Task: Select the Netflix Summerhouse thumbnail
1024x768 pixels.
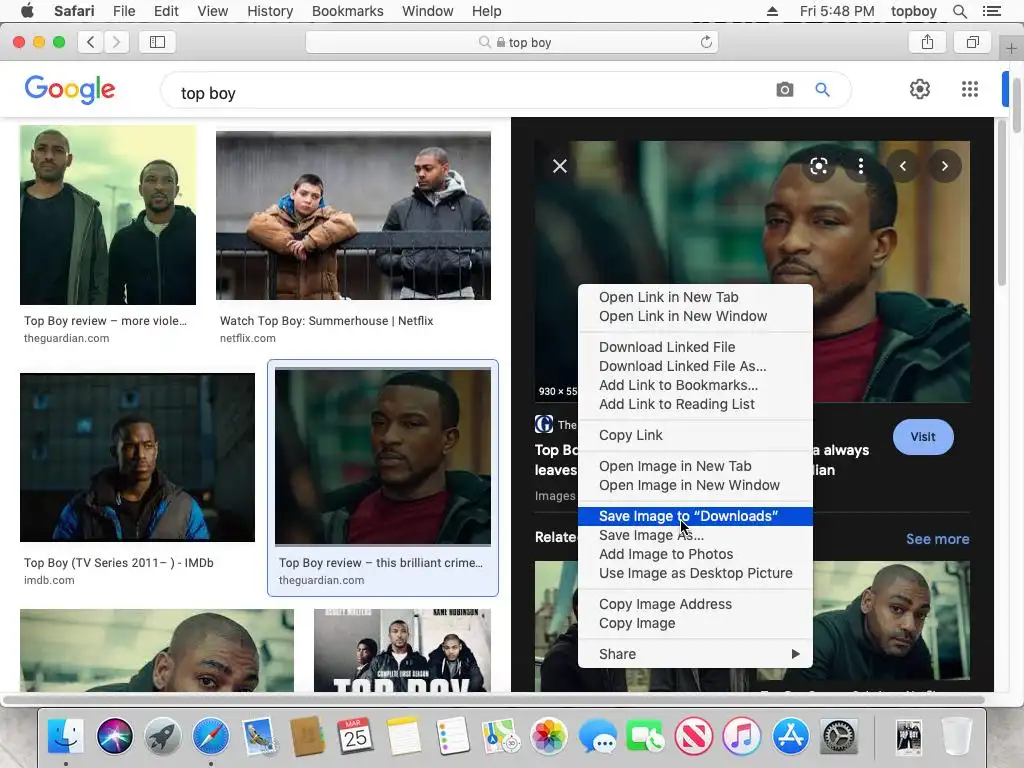Action: [x=353, y=215]
